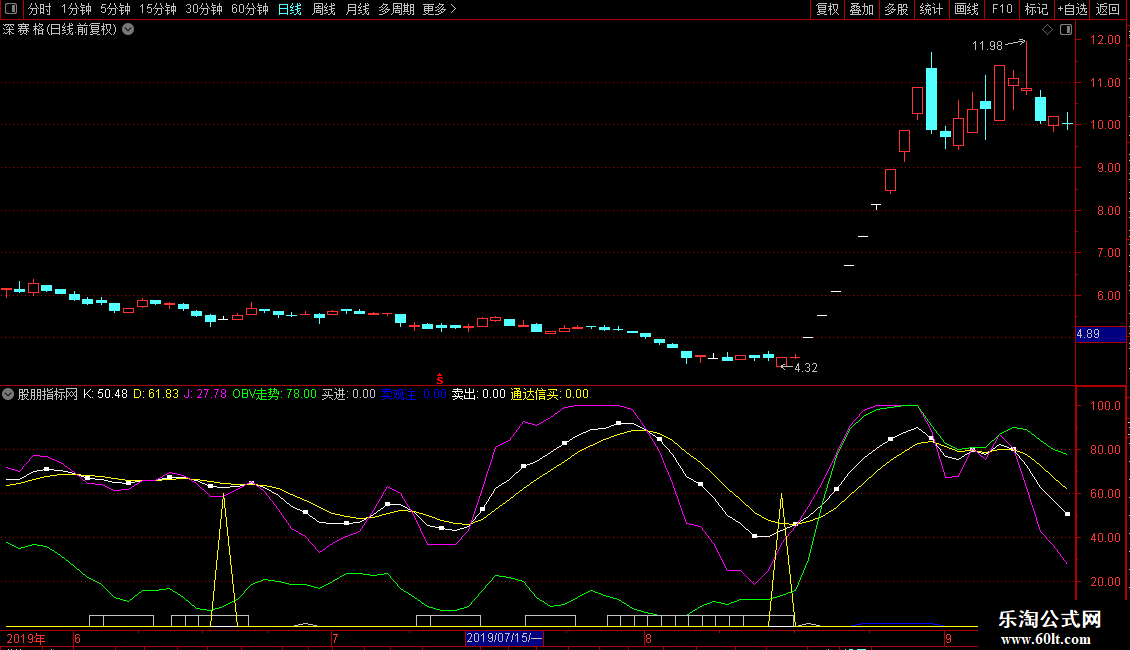Click the month 9 axis label
This screenshot has height=650, width=1130.
click(948, 638)
